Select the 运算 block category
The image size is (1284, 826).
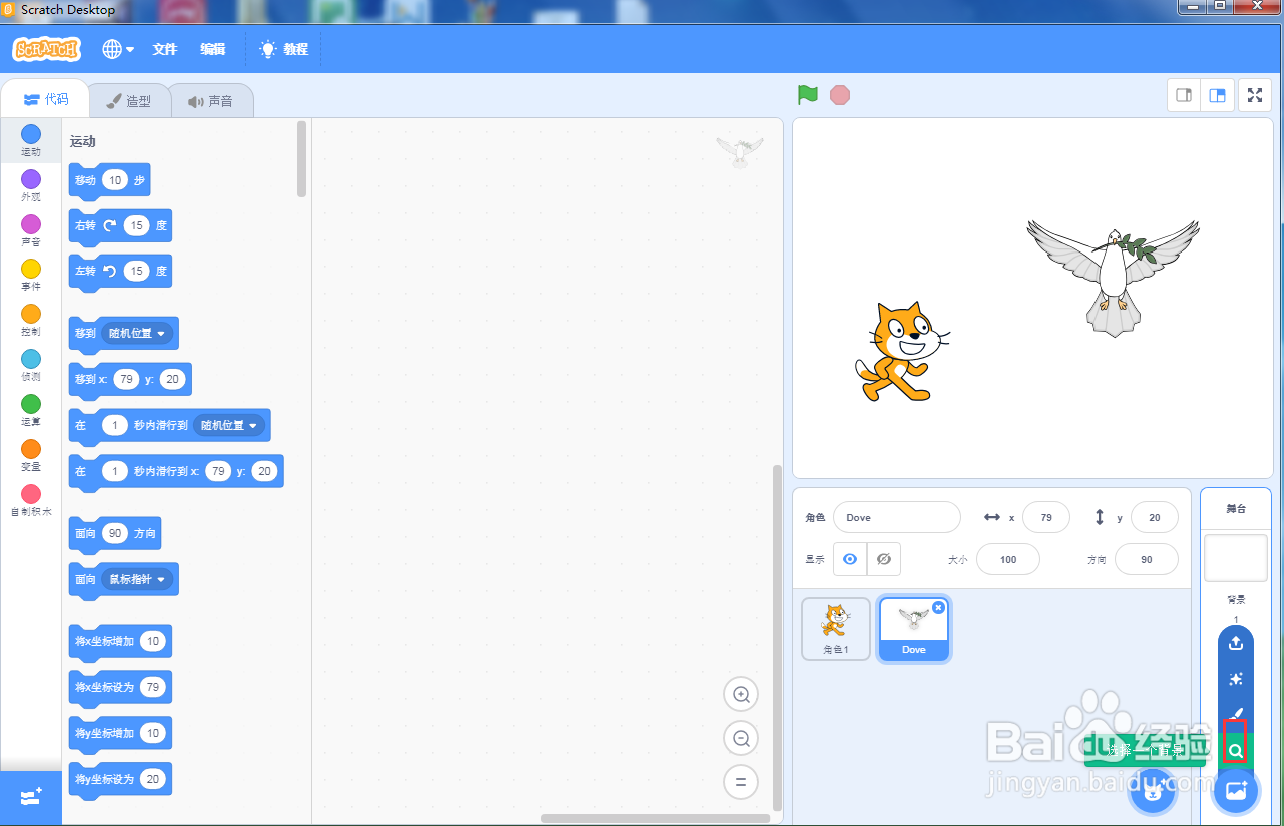pyautogui.click(x=31, y=411)
